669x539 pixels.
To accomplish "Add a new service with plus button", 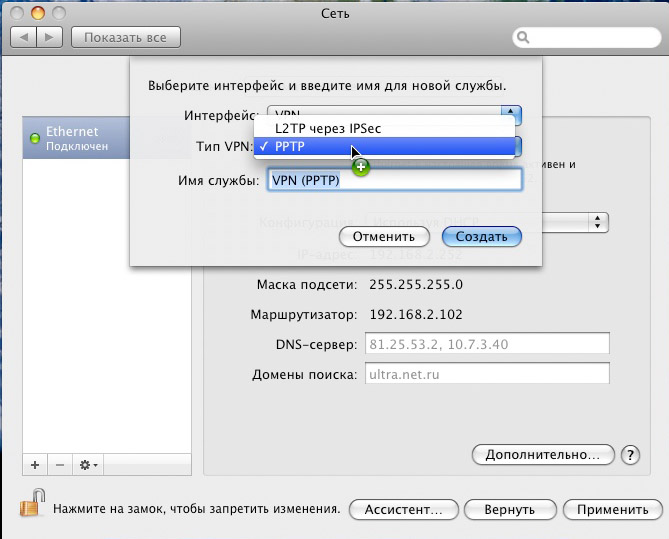I will 35,465.
